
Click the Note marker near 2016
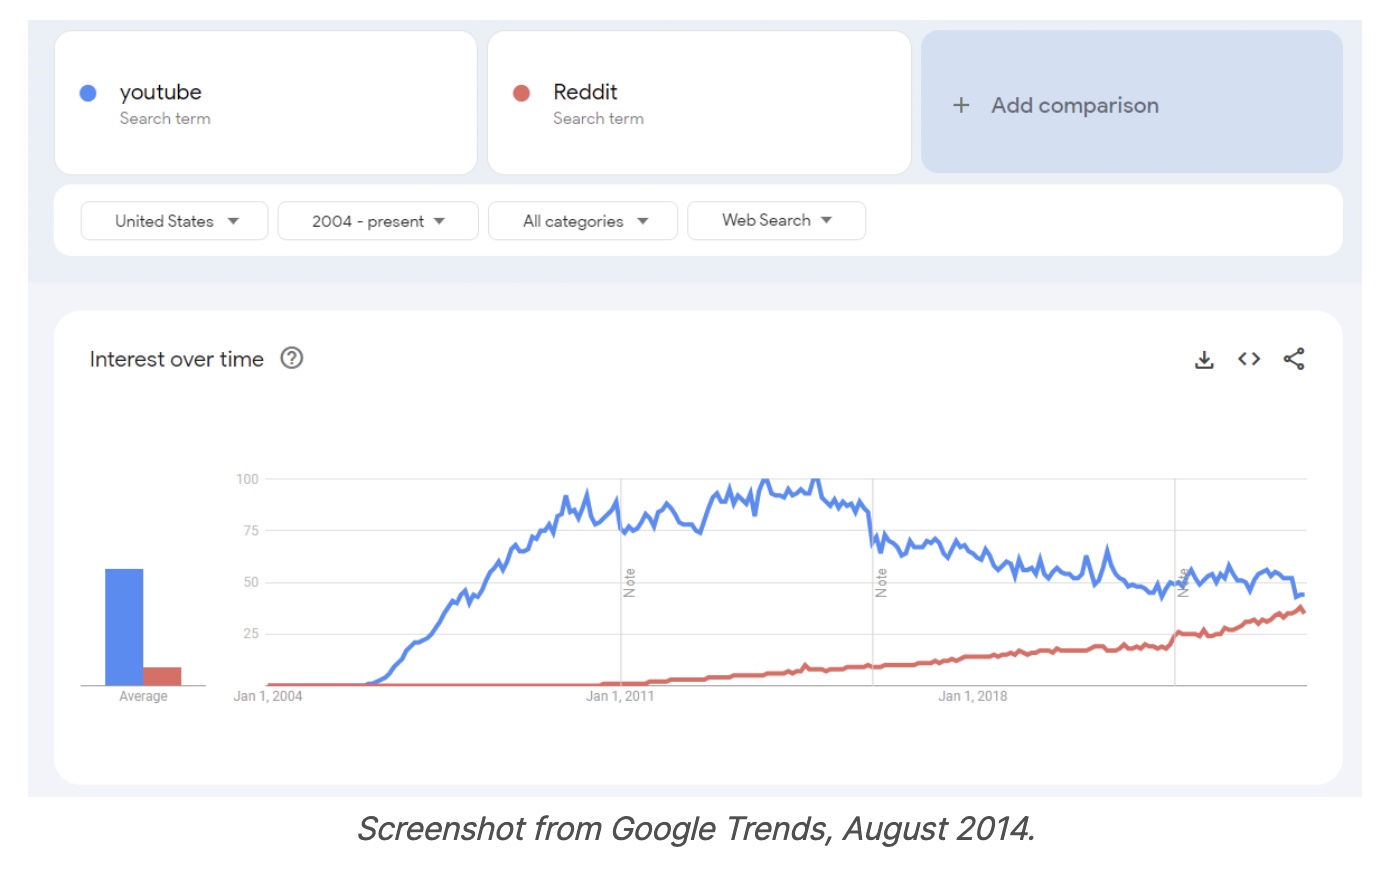pyautogui.click(x=881, y=583)
